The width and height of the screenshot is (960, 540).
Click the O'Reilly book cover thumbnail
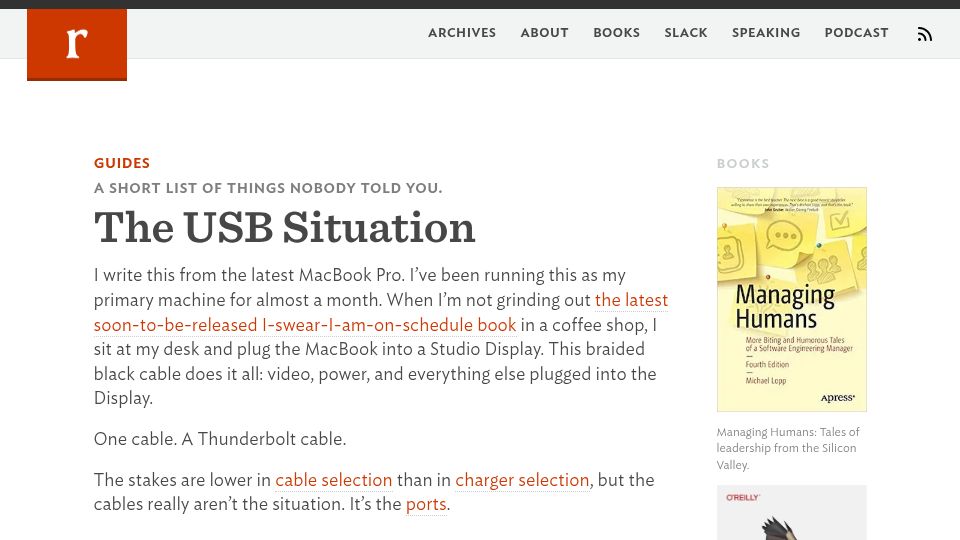click(x=792, y=512)
